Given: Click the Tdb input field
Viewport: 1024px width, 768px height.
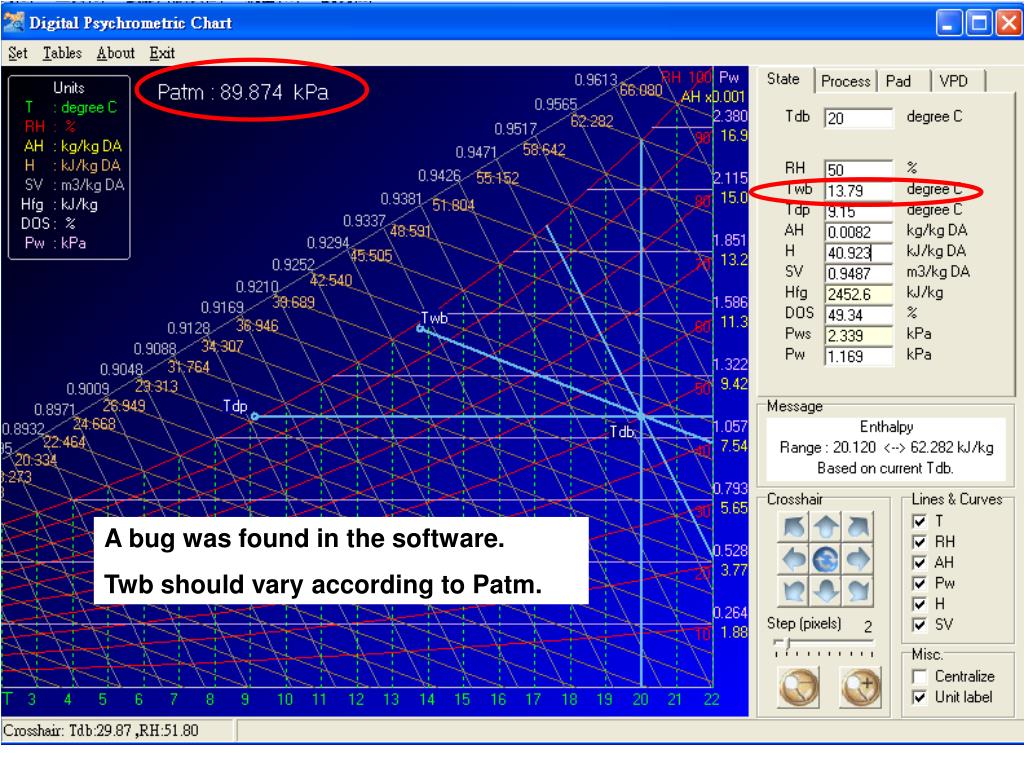Looking at the screenshot, I should click(858, 118).
